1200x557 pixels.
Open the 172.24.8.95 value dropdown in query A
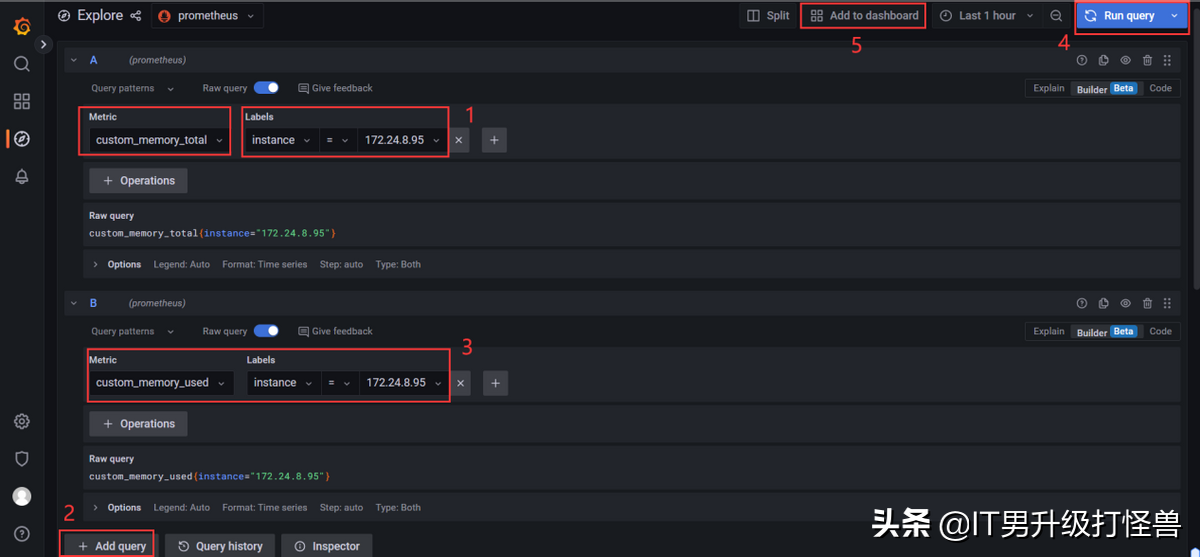coord(402,140)
